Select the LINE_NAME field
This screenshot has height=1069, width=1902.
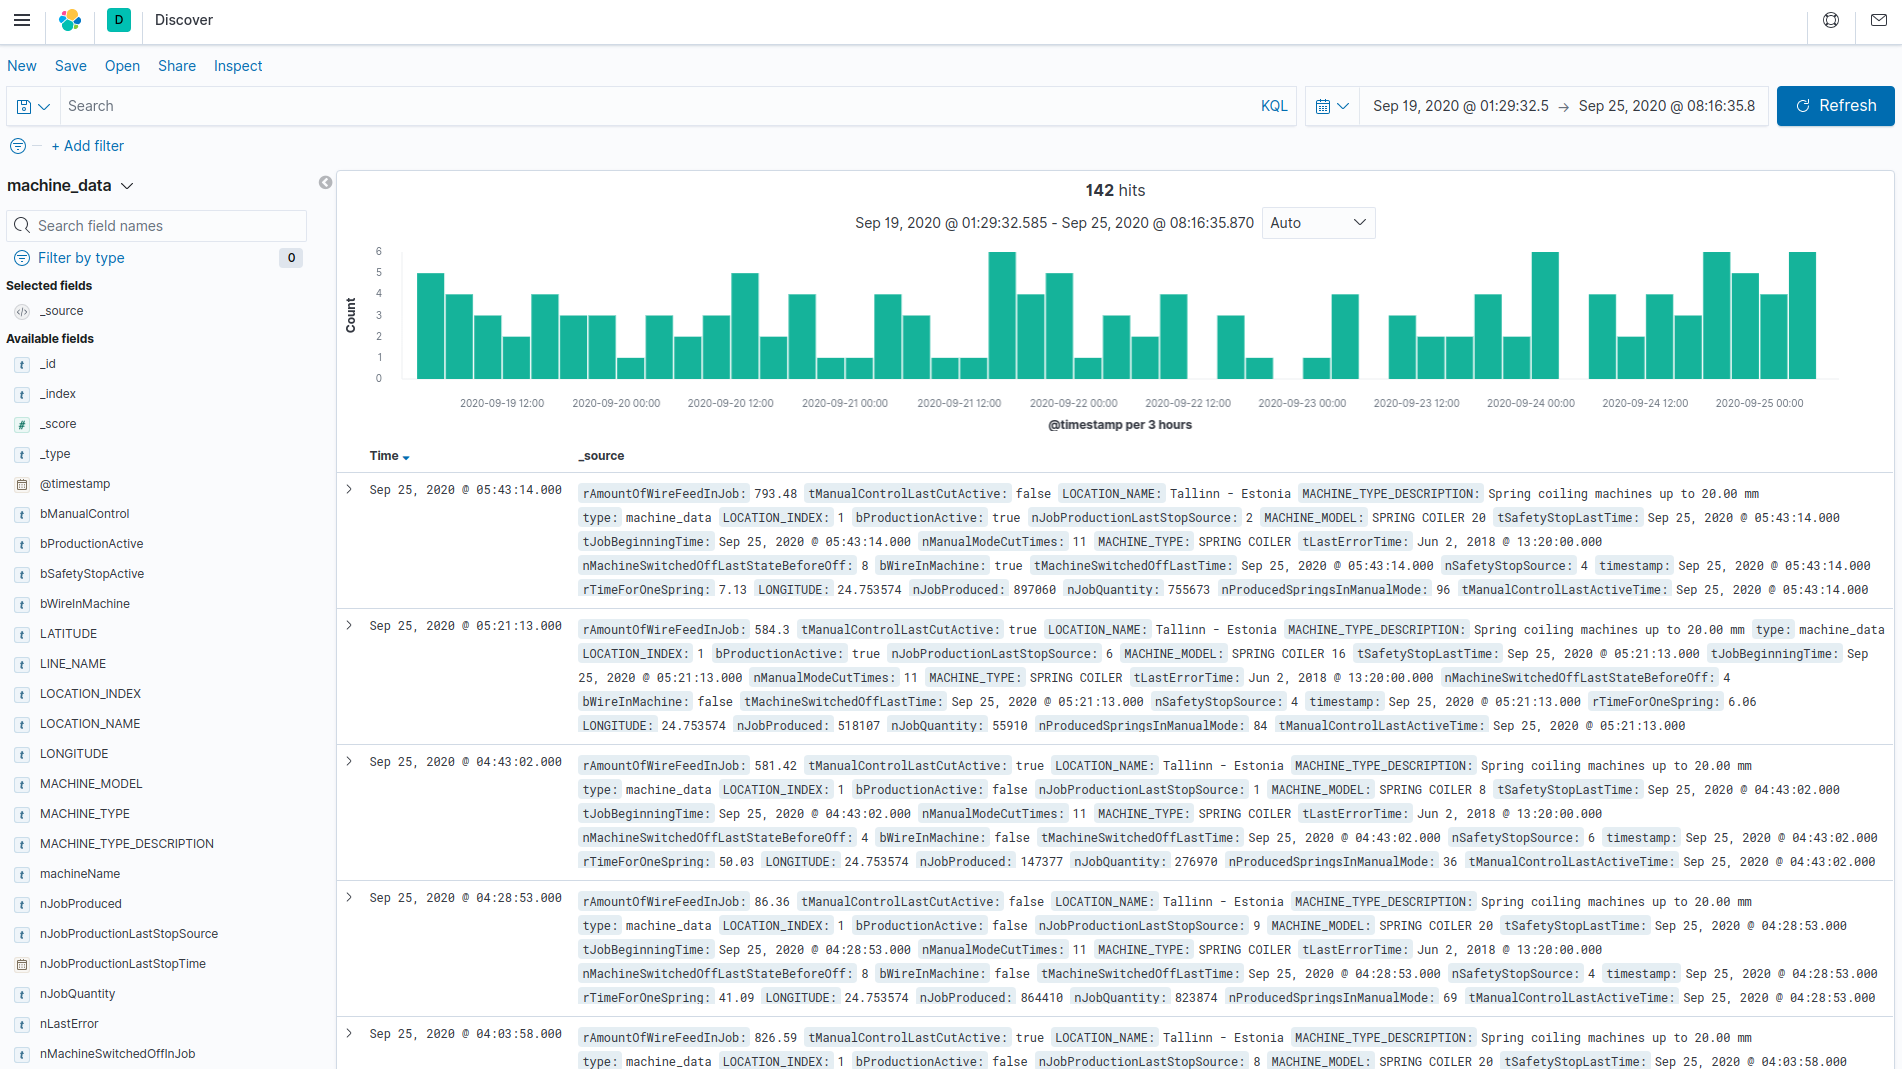(x=73, y=664)
